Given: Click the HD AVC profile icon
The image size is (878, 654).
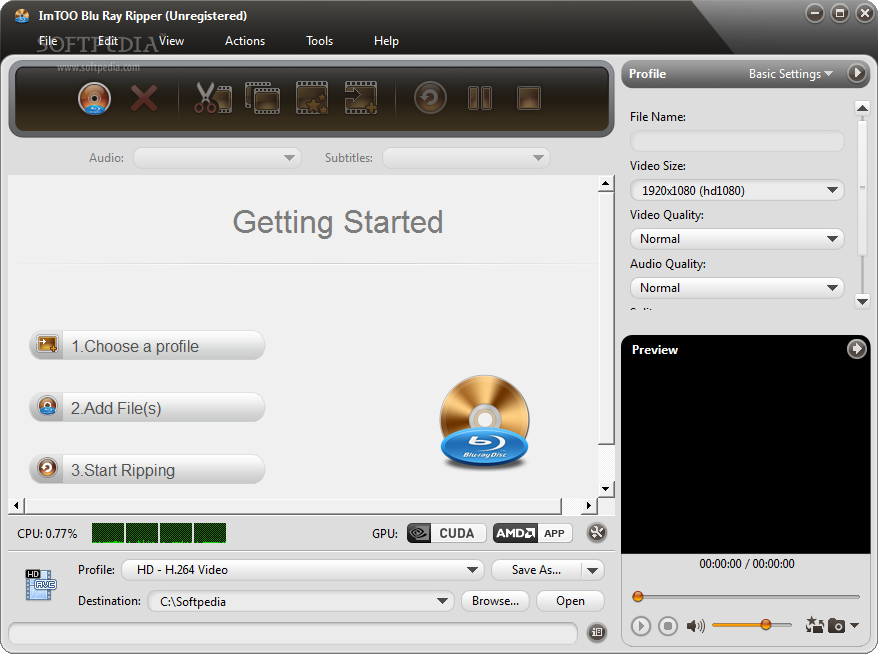Looking at the screenshot, I should point(41,585).
